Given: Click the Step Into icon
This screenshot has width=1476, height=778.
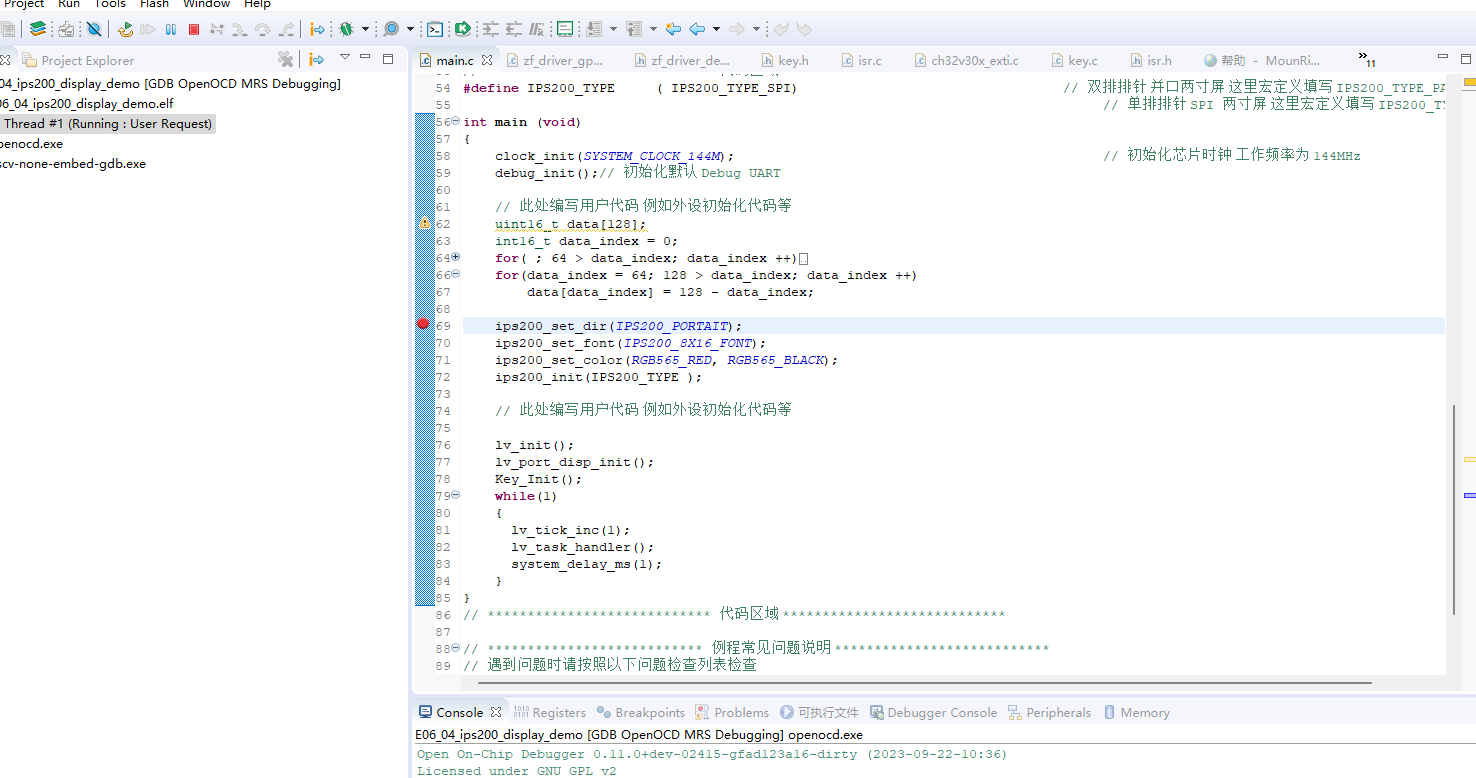Looking at the screenshot, I should (x=240, y=29).
